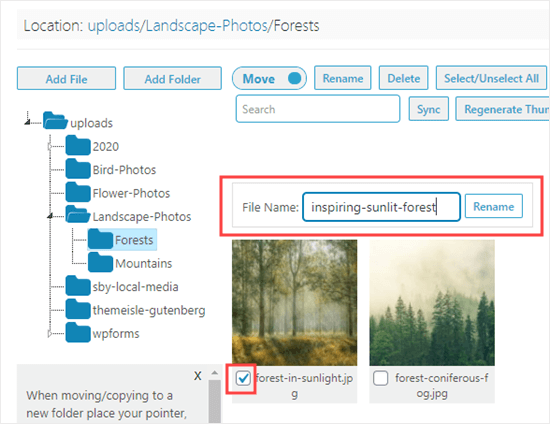Image resolution: width=550 pixels, height=424 pixels.
Task: Toggle the Move/Copy switch
Action: click(x=269, y=78)
